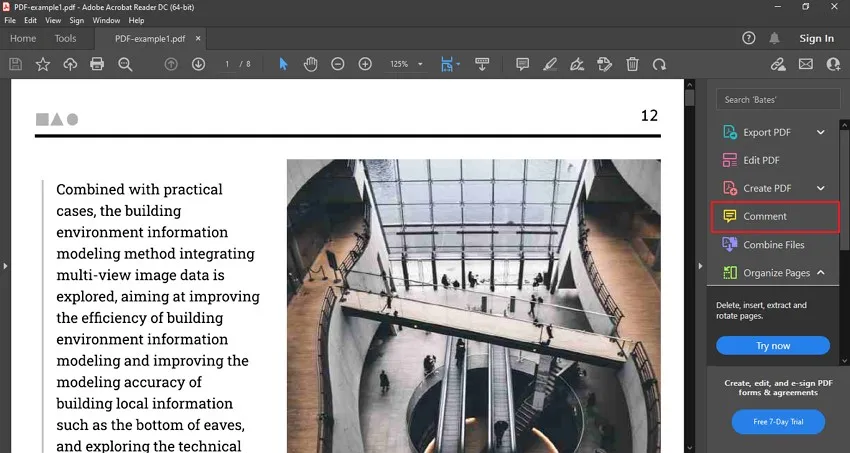Add a sticky note comment icon
Viewport: 850px width, 453px height.
coord(522,64)
